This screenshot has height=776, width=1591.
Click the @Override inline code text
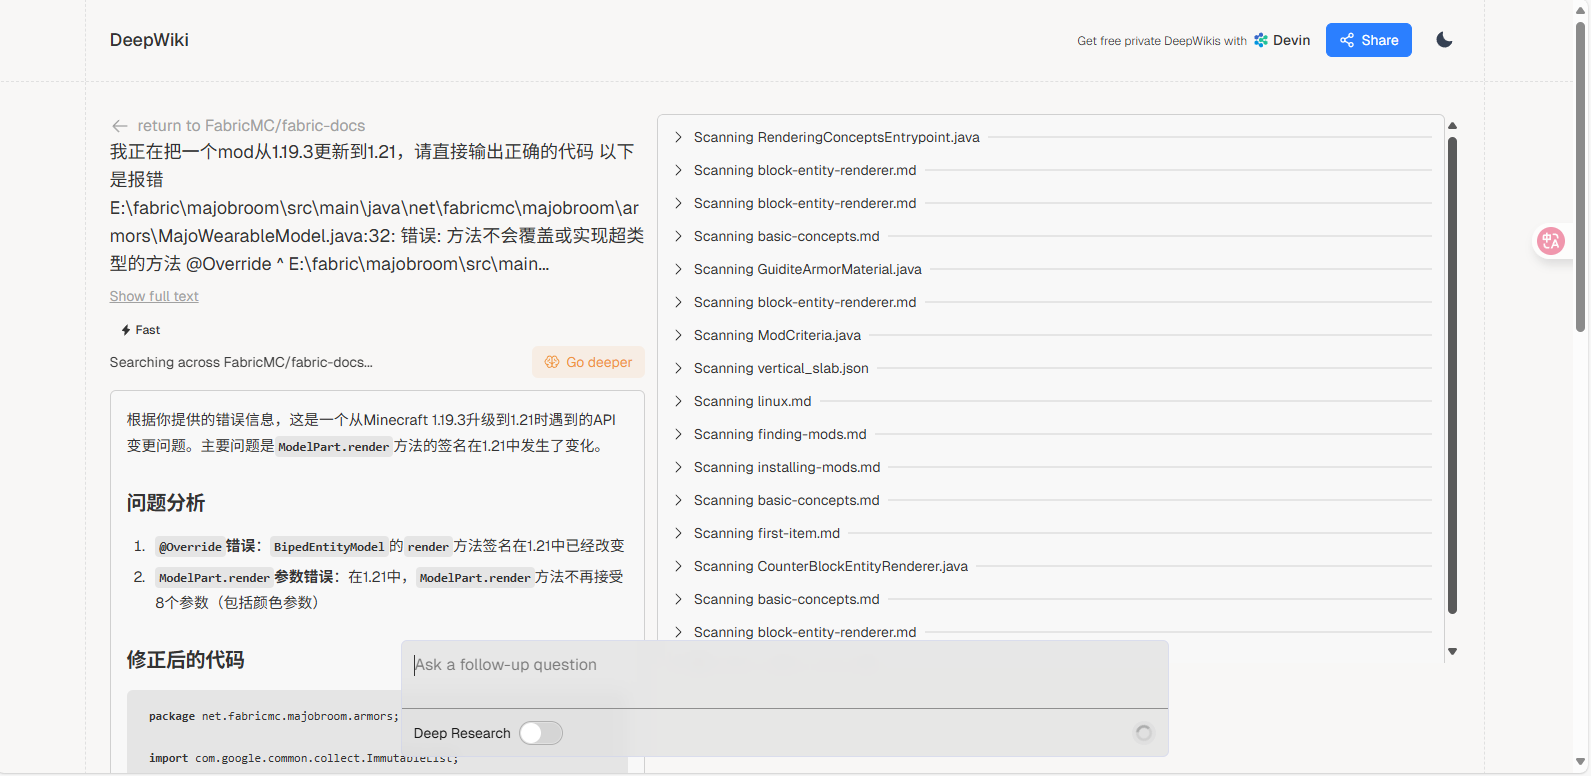190,547
